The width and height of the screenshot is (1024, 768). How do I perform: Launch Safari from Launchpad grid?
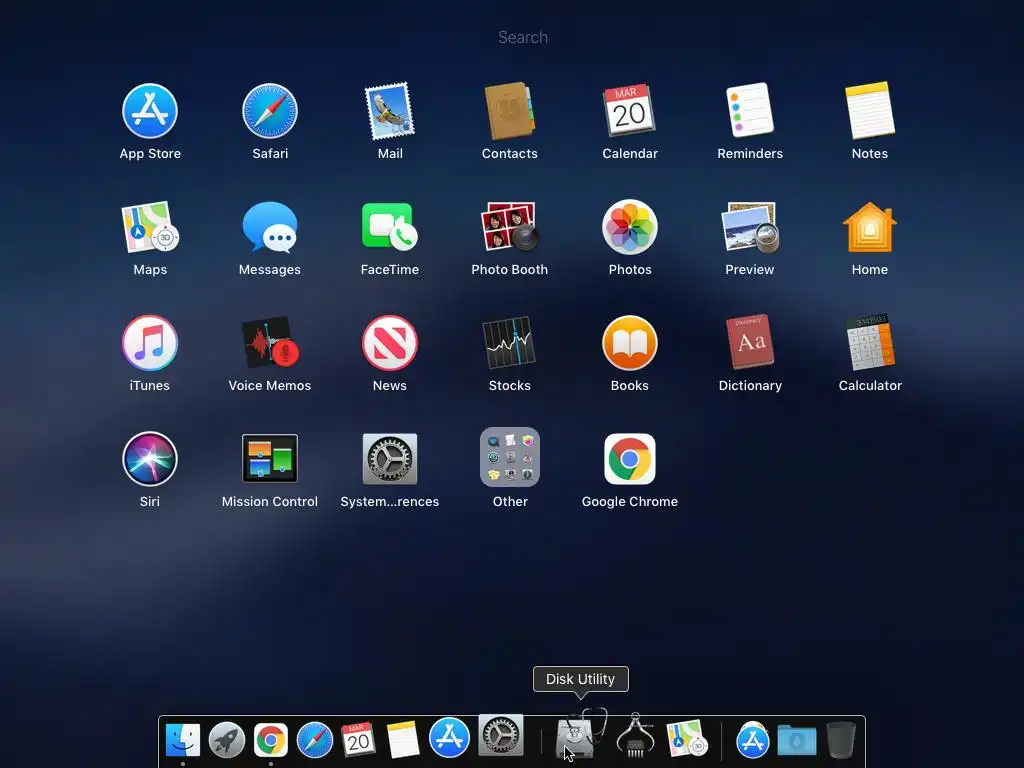point(270,111)
